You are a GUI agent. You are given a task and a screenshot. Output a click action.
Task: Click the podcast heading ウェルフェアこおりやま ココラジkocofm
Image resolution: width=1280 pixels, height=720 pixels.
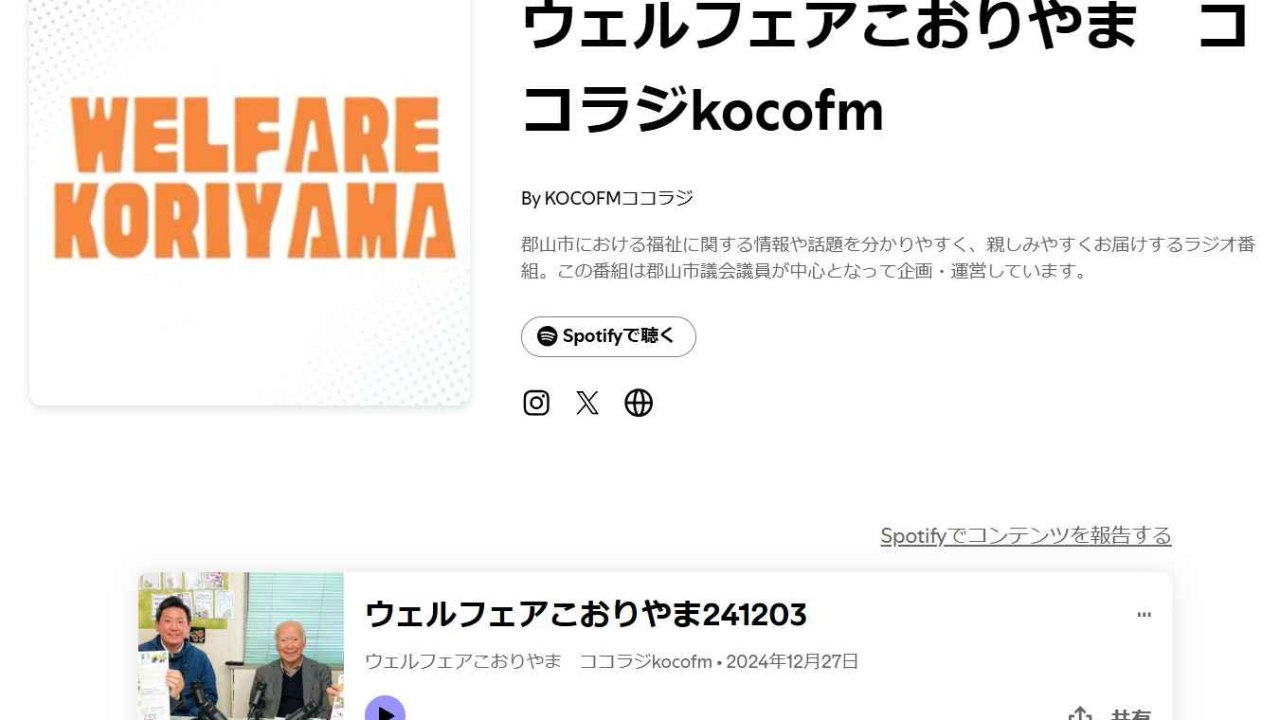click(886, 68)
